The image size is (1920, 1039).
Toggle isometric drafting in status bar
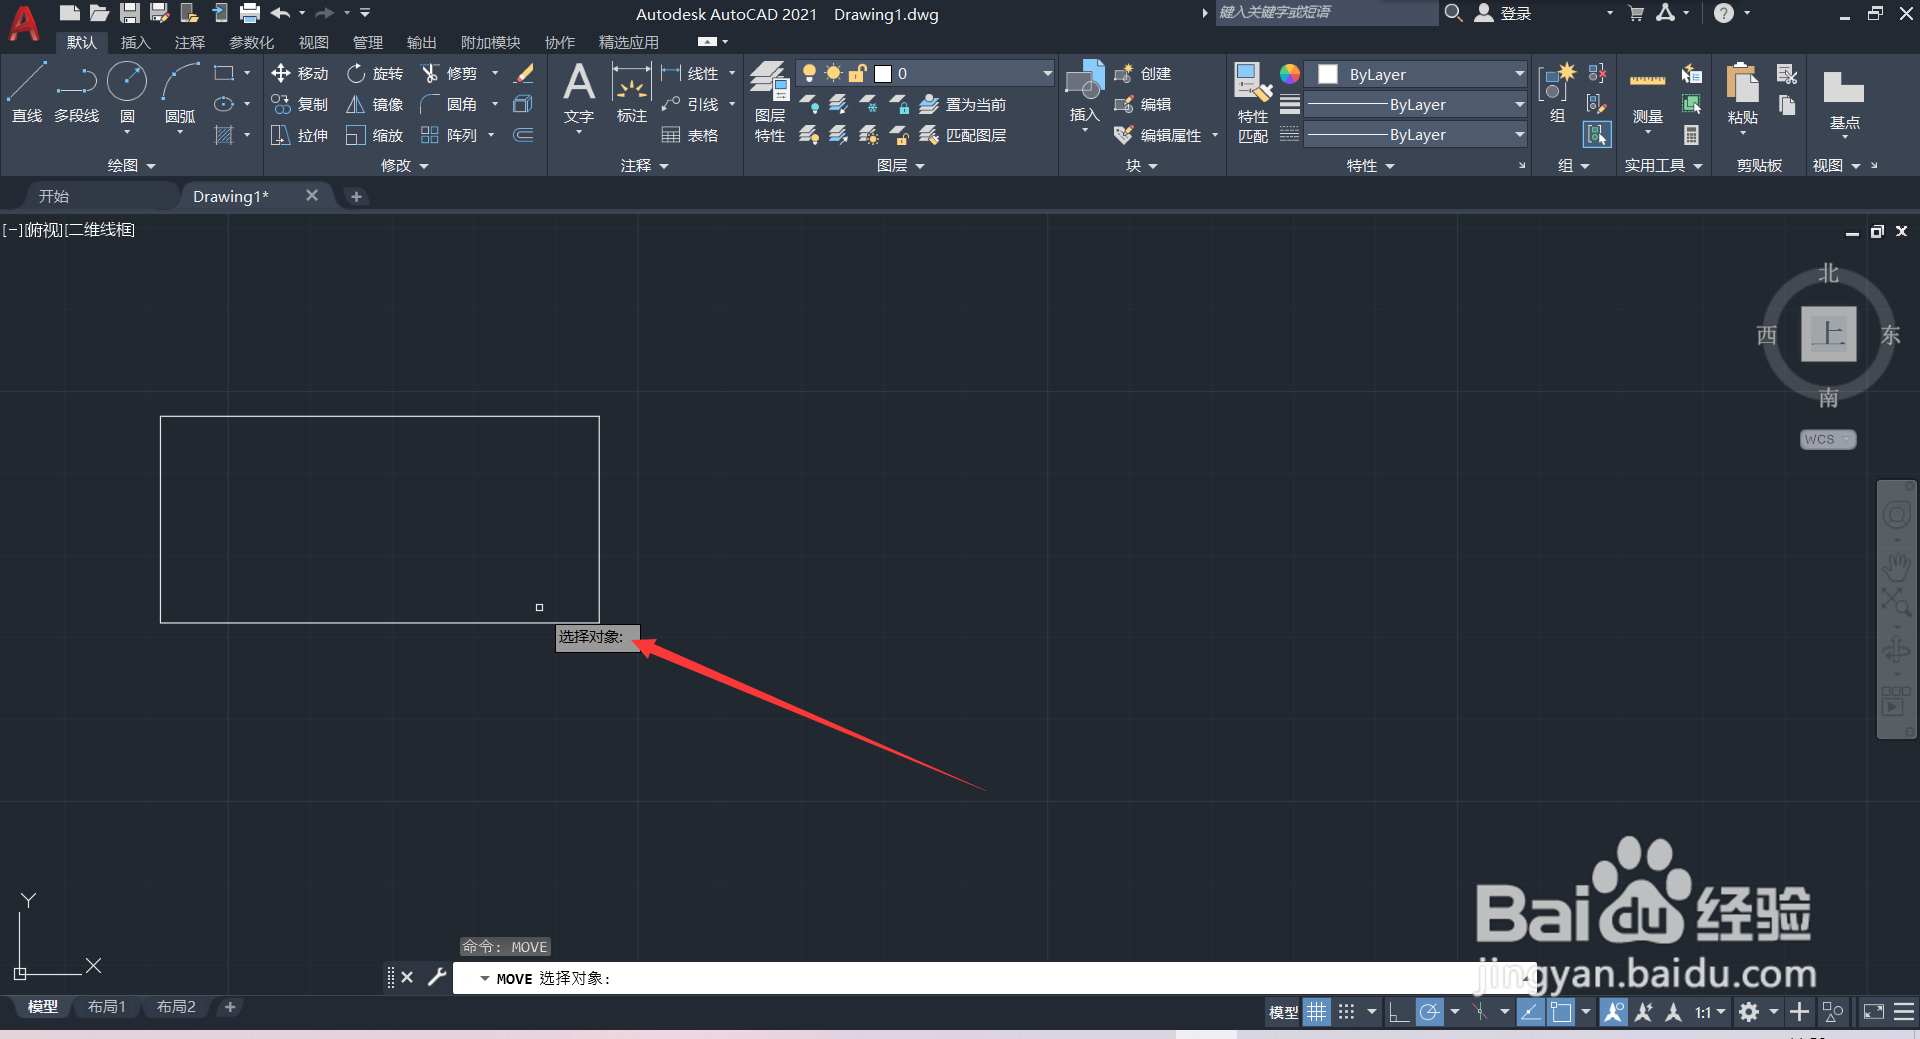tap(1481, 1012)
